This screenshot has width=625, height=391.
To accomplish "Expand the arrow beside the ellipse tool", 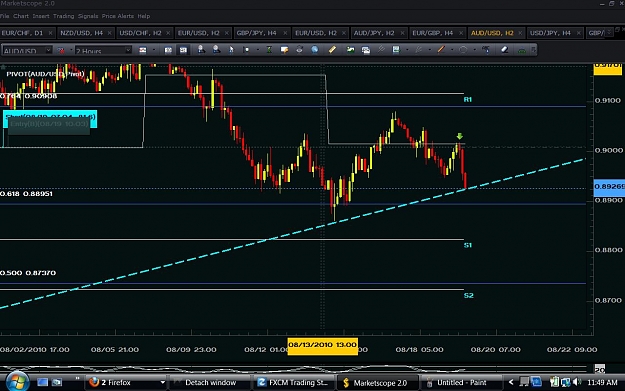I will [474, 50].
